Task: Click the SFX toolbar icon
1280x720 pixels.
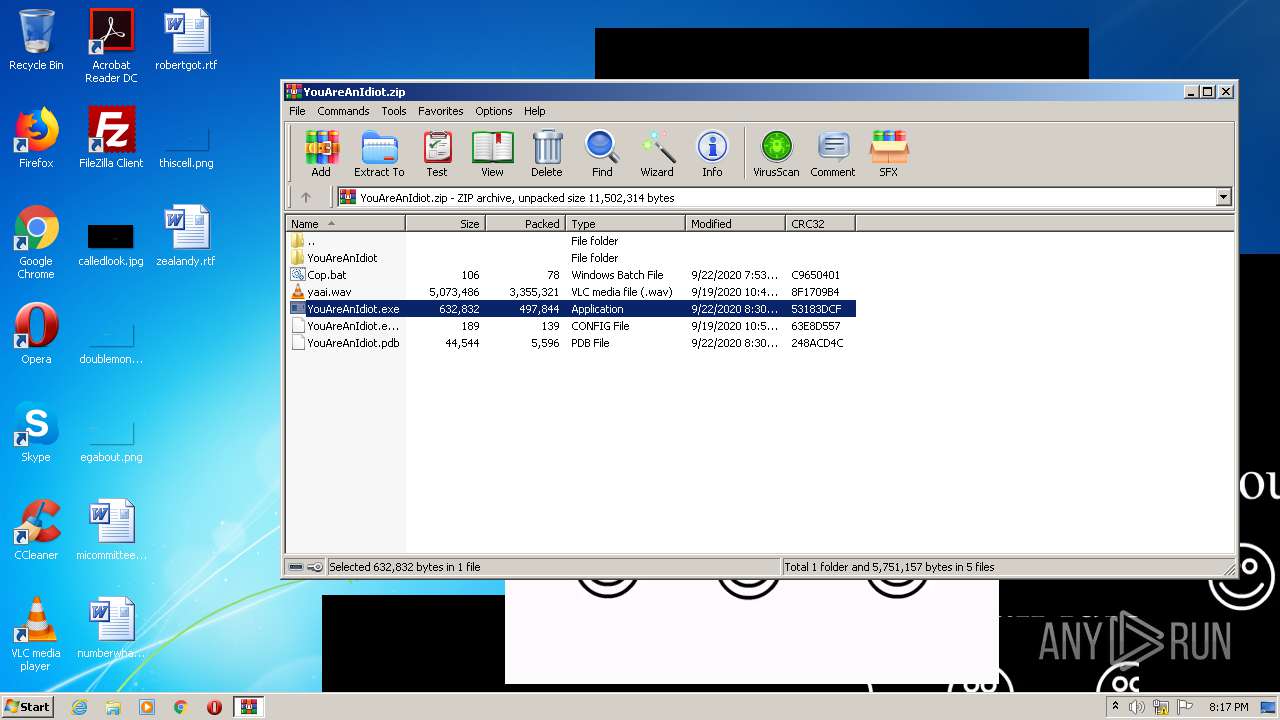Action: coord(888,154)
